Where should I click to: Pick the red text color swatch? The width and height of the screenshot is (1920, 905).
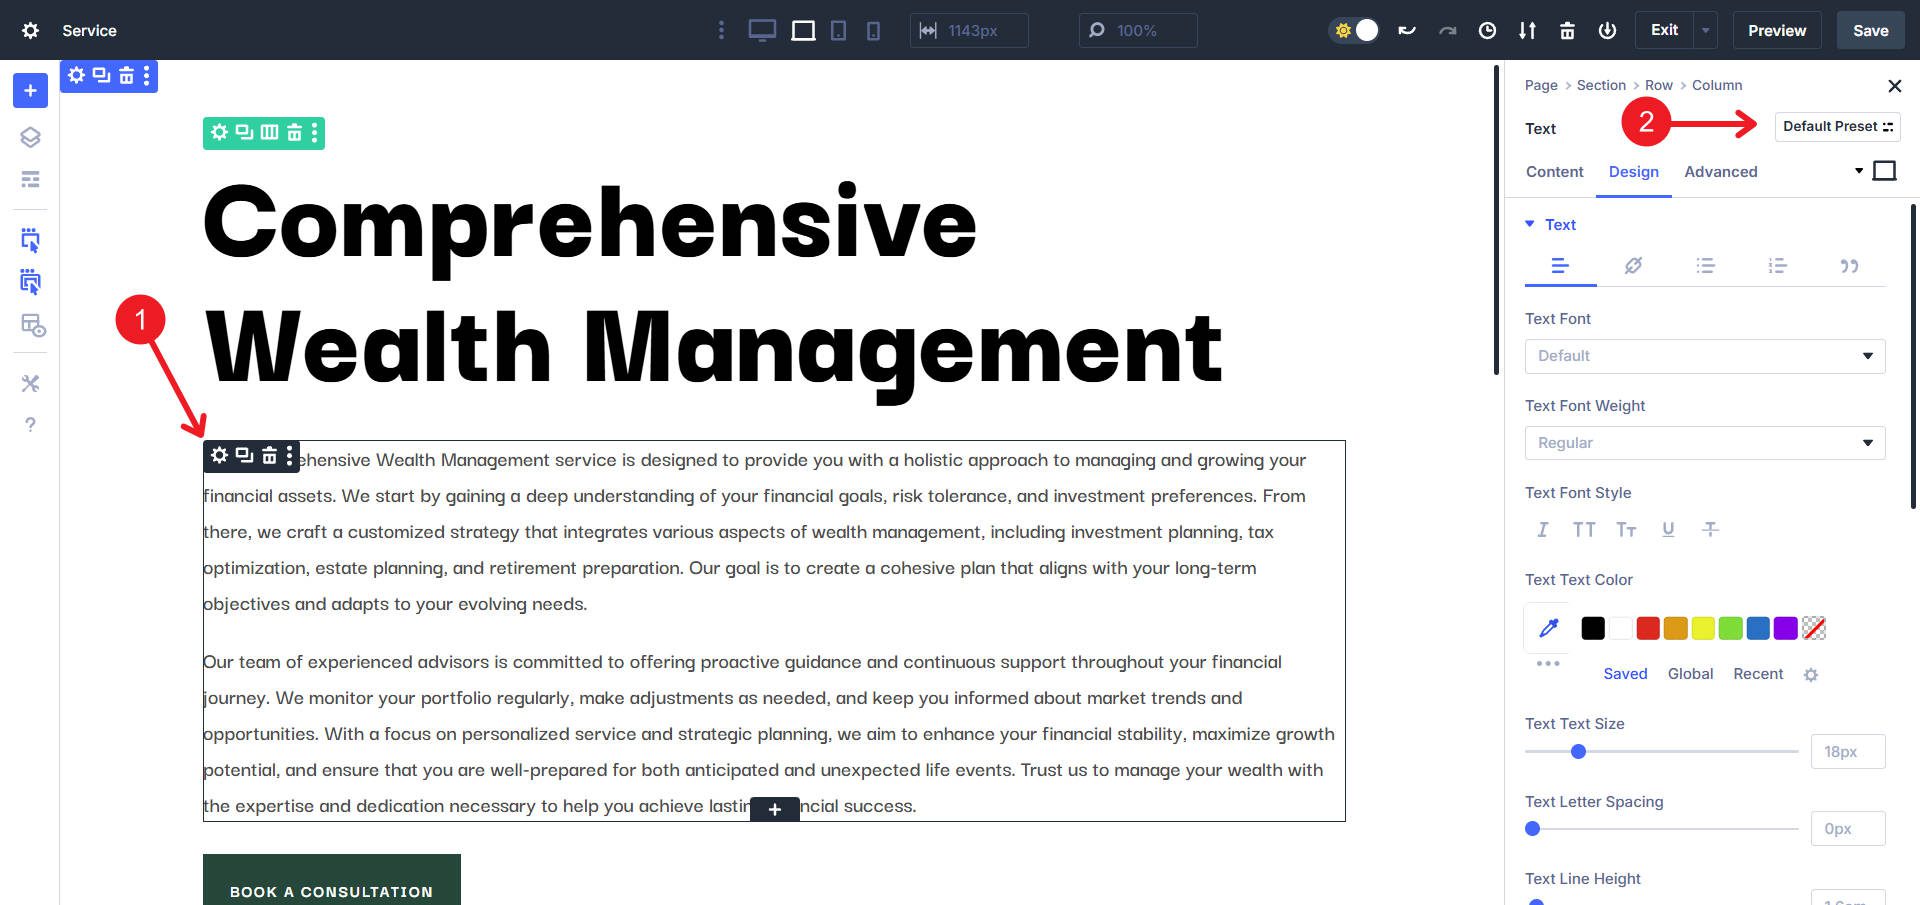(x=1648, y=628)
